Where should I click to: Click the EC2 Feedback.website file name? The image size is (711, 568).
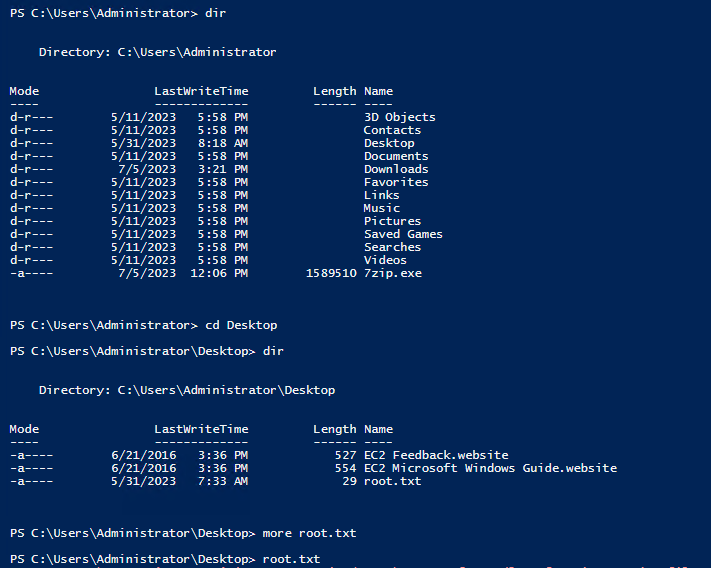[435, 455]
